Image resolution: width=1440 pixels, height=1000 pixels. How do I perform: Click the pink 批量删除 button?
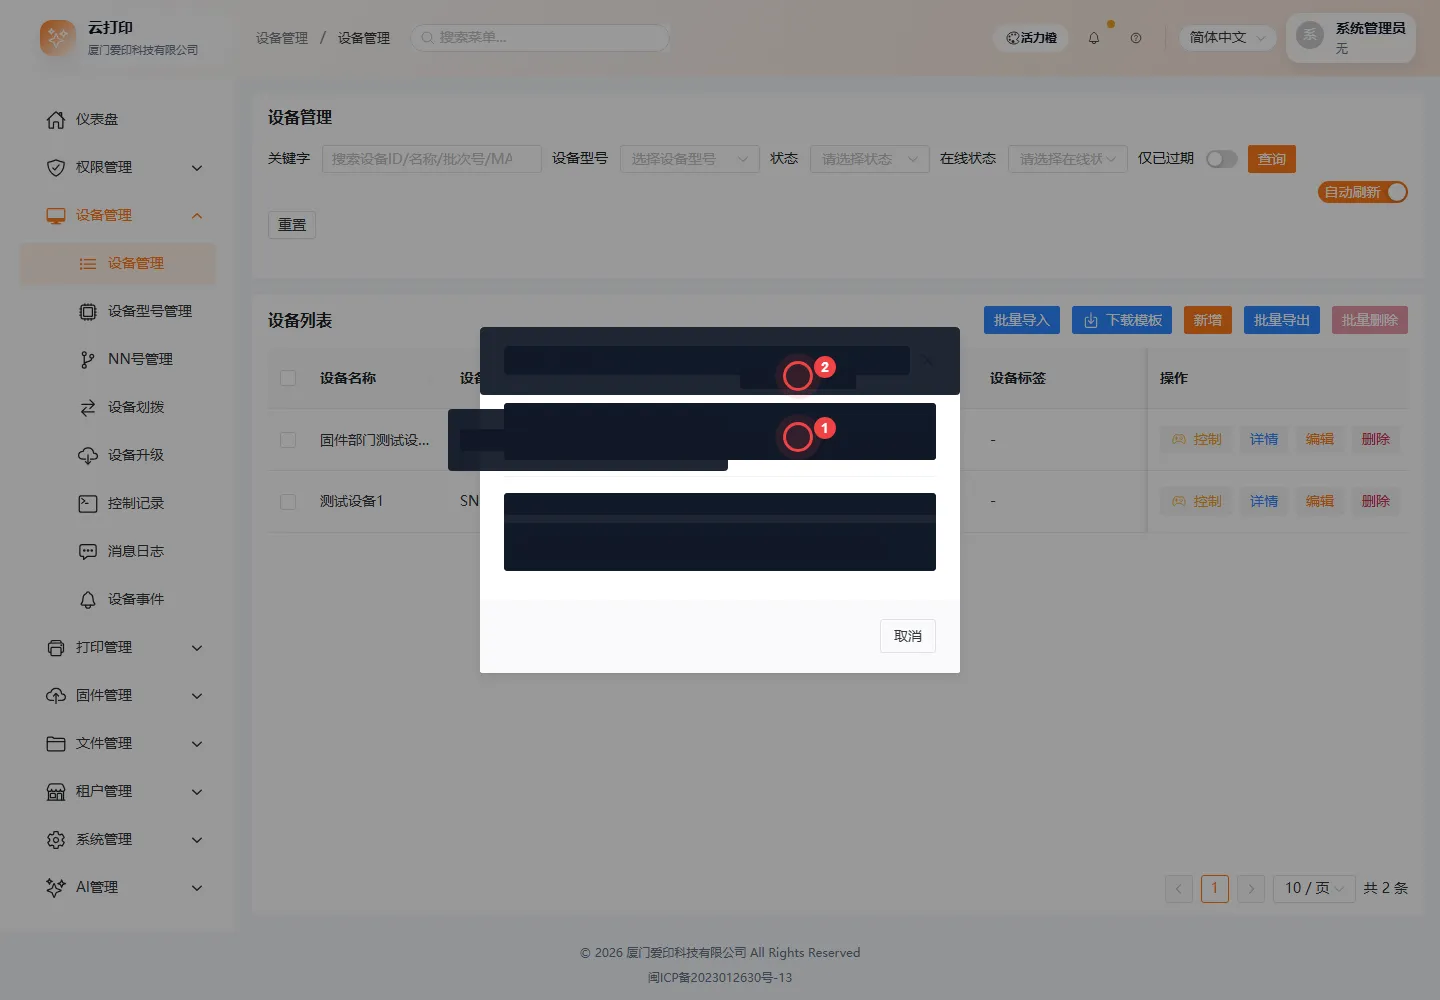pos(1370,320)
